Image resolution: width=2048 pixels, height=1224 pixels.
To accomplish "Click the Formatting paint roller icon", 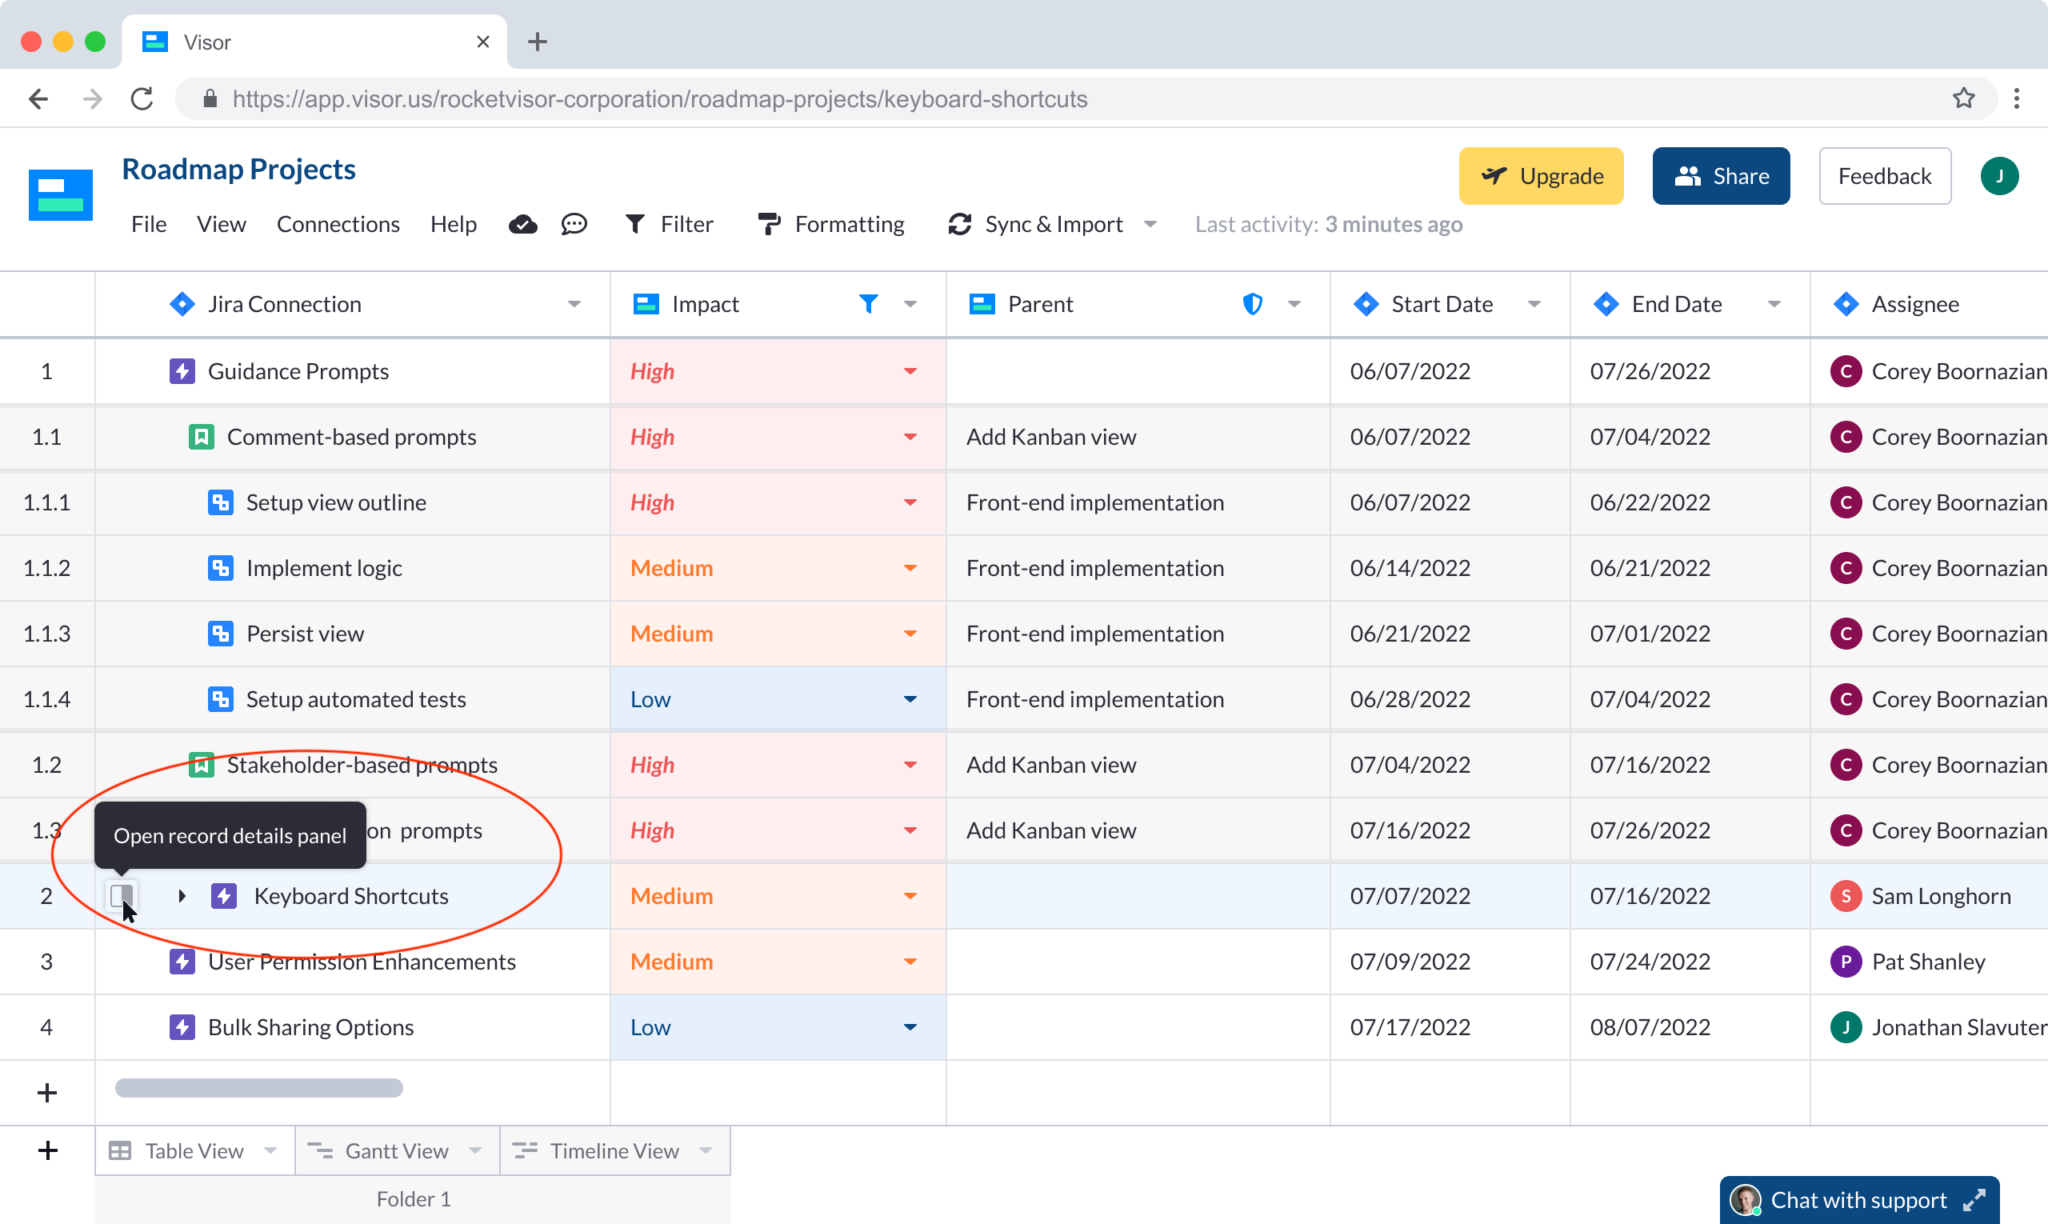I will point(769,224).
